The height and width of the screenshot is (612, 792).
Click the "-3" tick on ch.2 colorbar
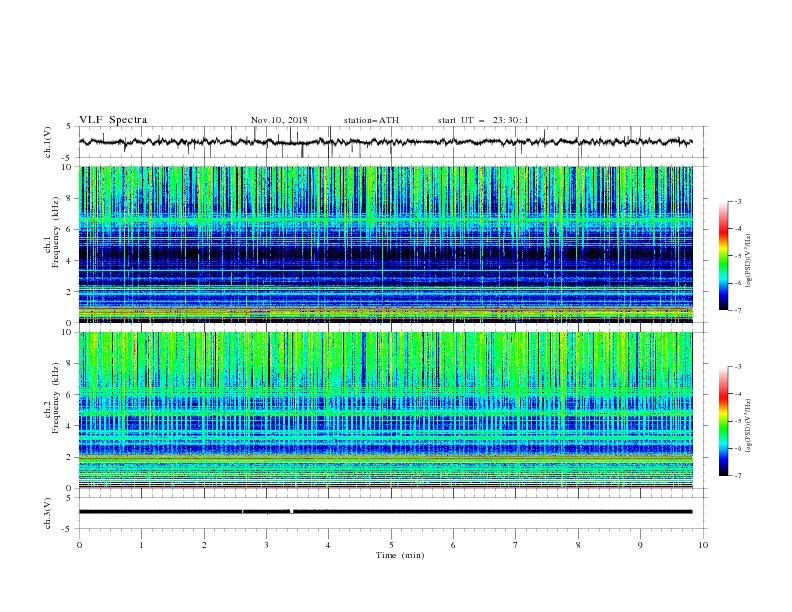point(737,367)
